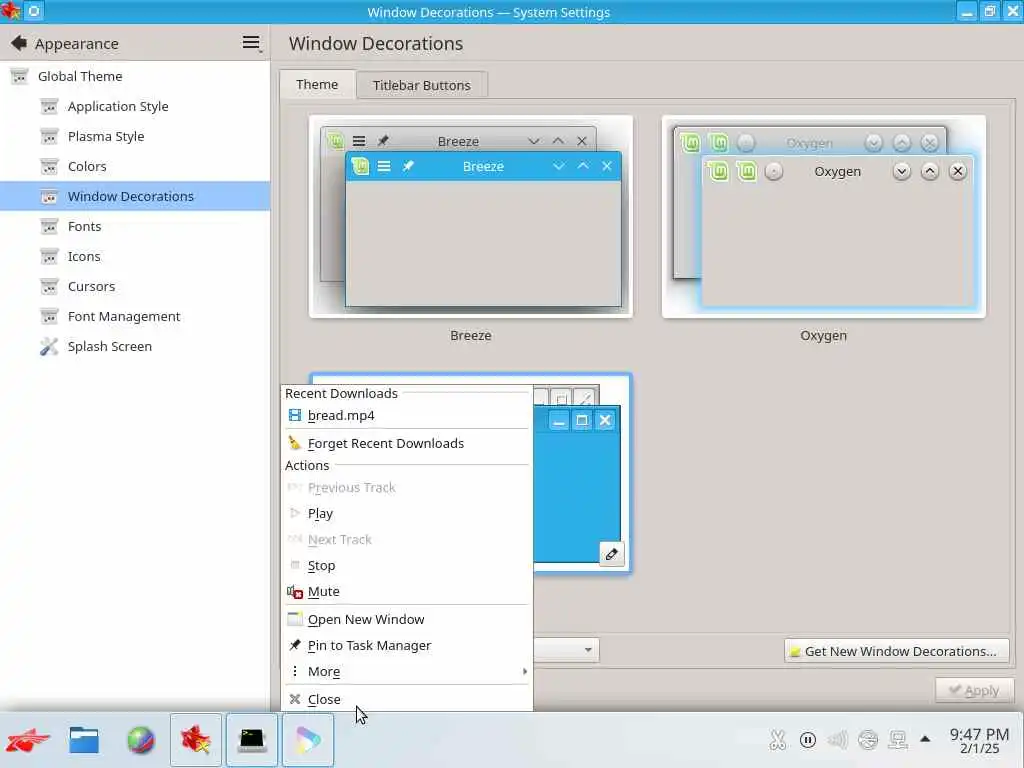Open the volume tray icon
1024x768 pixels.
point(838,740)
